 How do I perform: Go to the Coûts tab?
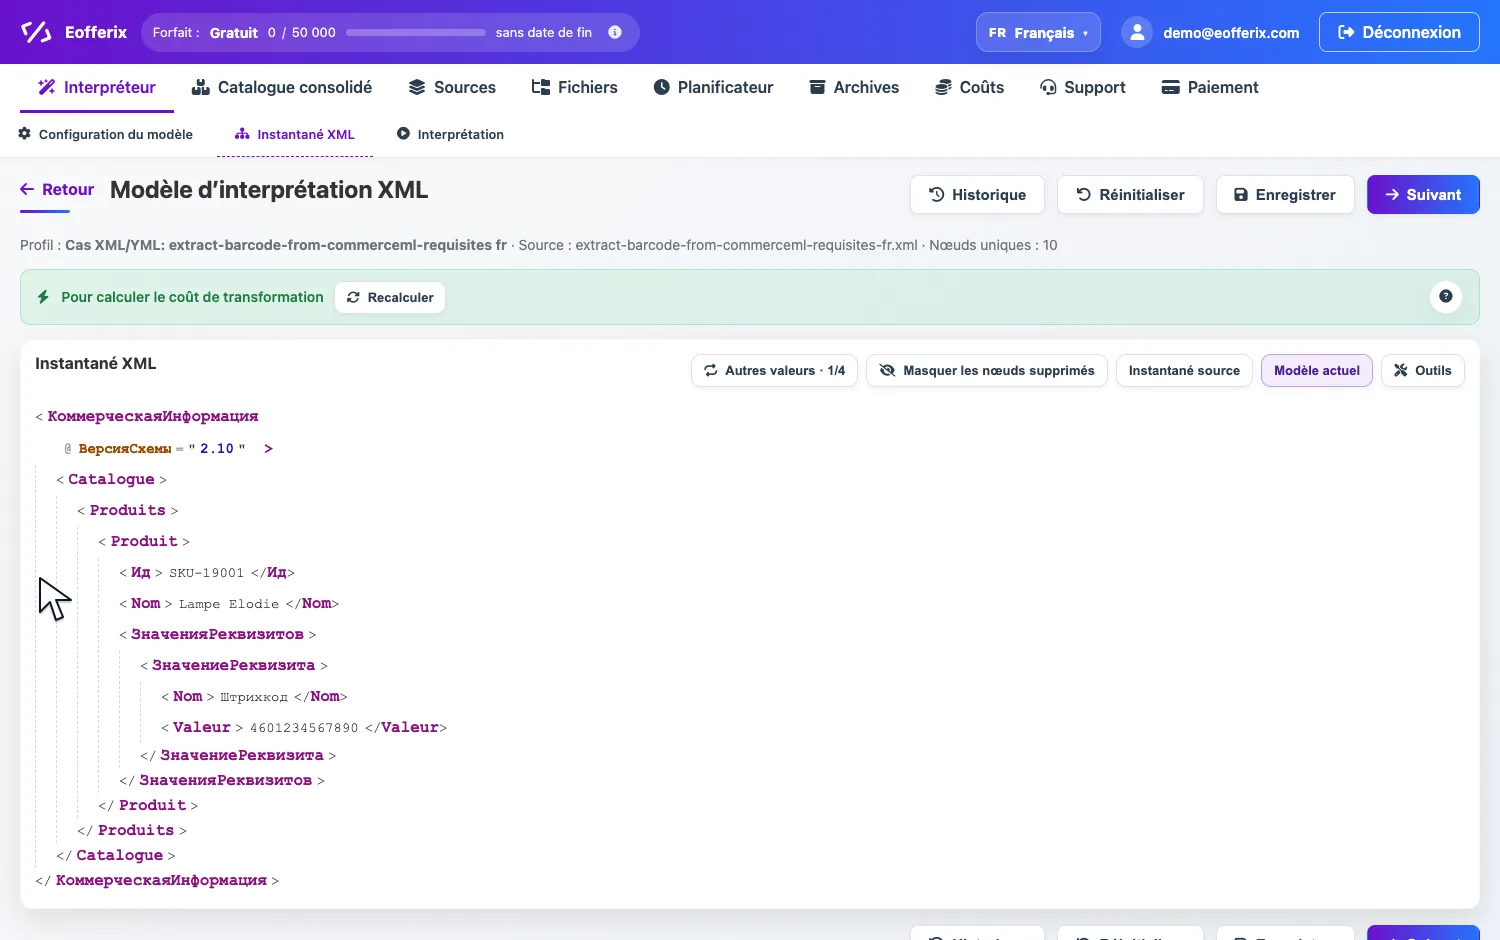(970, 87)
